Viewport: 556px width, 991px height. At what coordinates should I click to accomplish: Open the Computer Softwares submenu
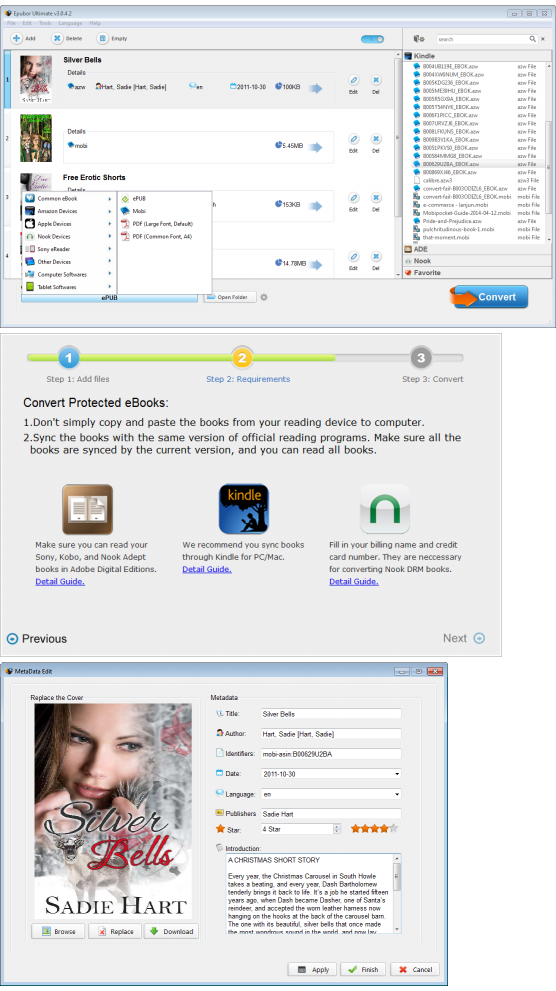(68, 274)
